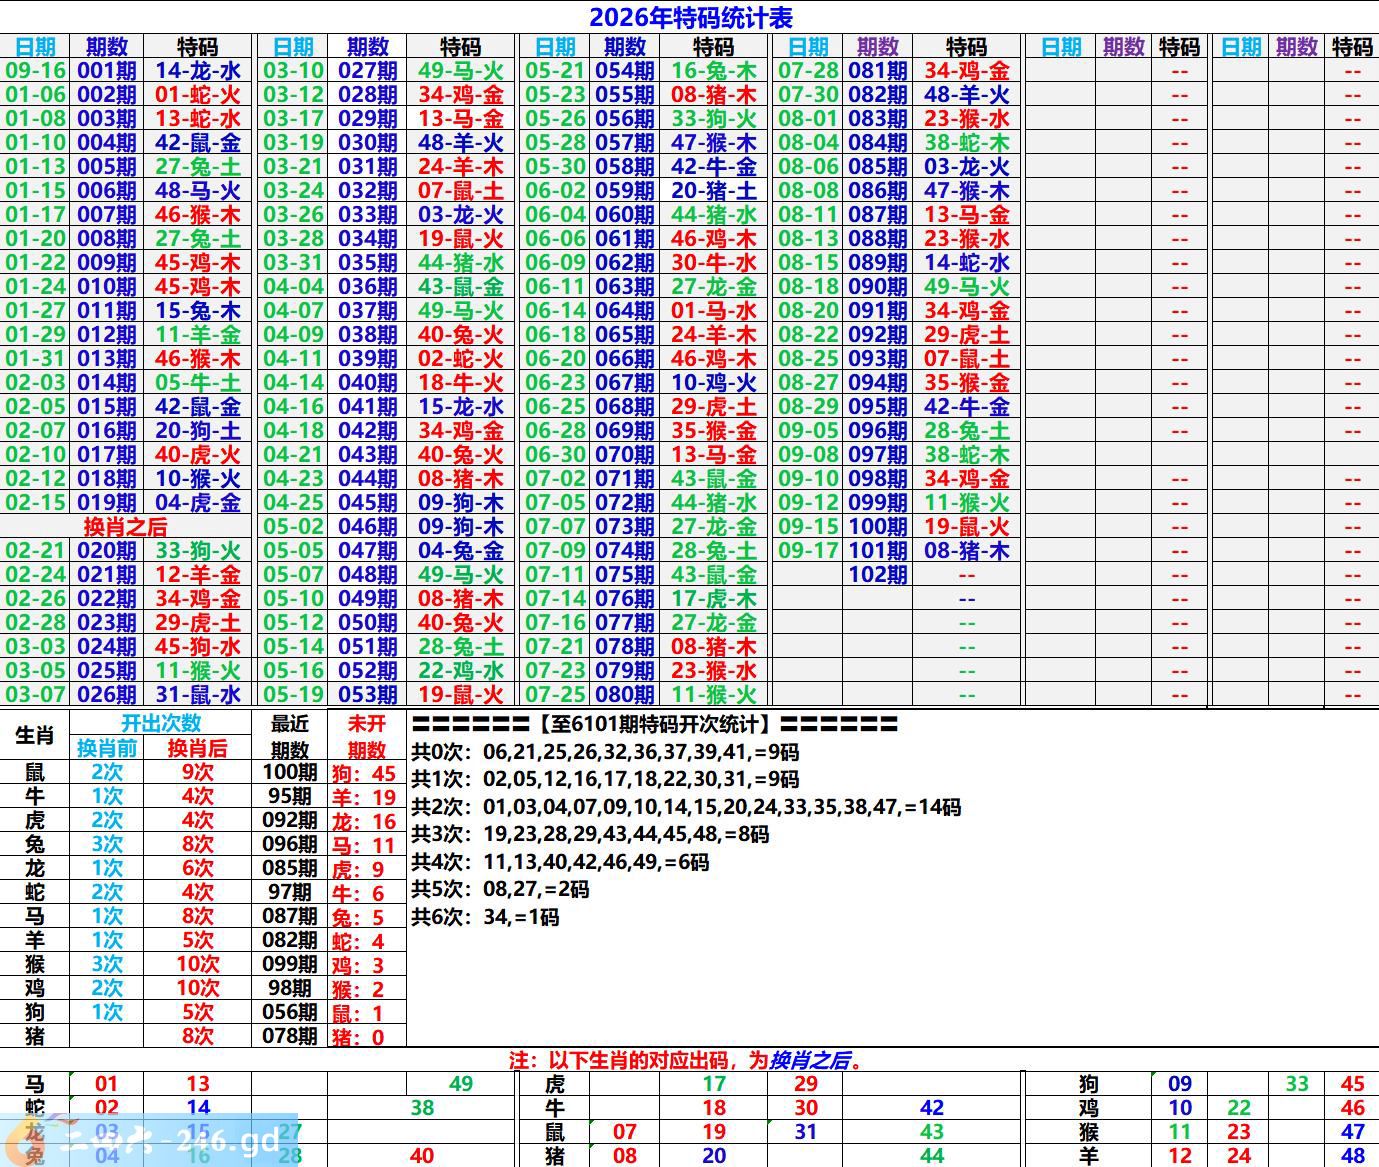The width and height of the screenshot is (1379, 1167).
Task: Select the 至6101期特码开次统计 heading
Action: point(655,724)
